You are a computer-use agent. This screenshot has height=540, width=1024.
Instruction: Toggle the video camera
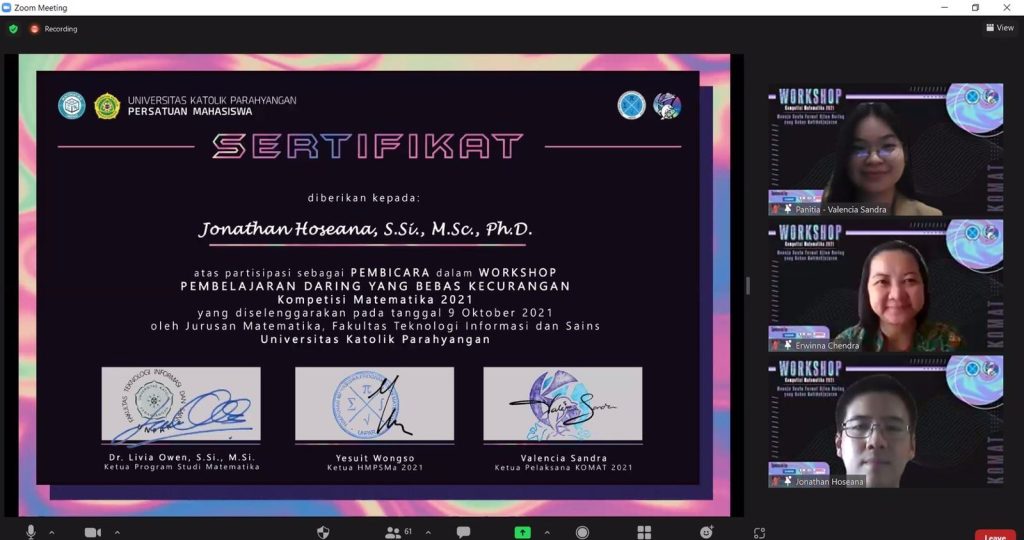pos(93,532)
